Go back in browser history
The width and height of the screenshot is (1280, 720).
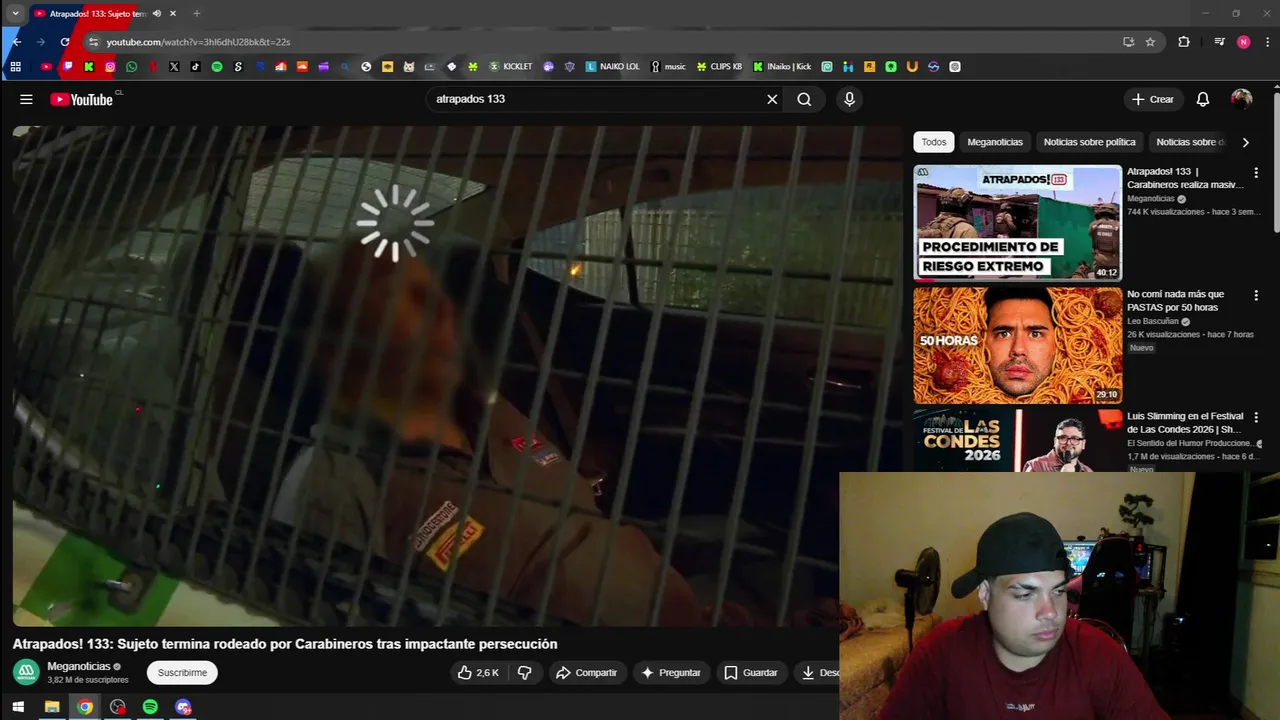point(17,42)
